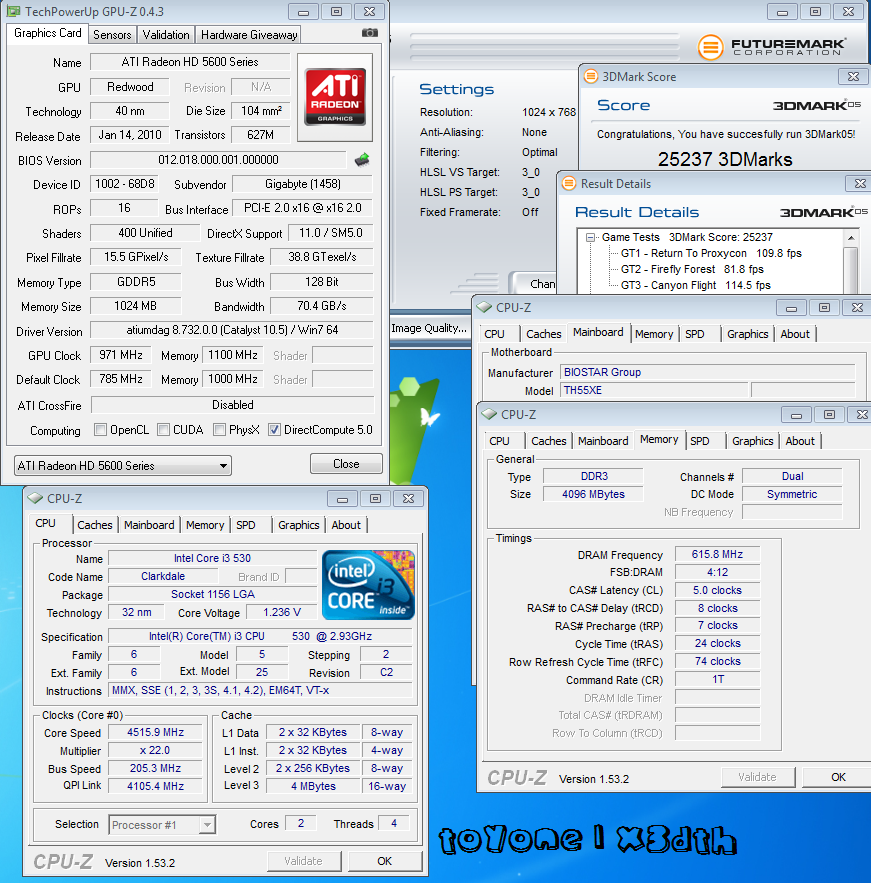The height and width of the screenshot is (883, 871).
Task: Open the Validation tab in GPU-Z
Action: coord(166,35)
